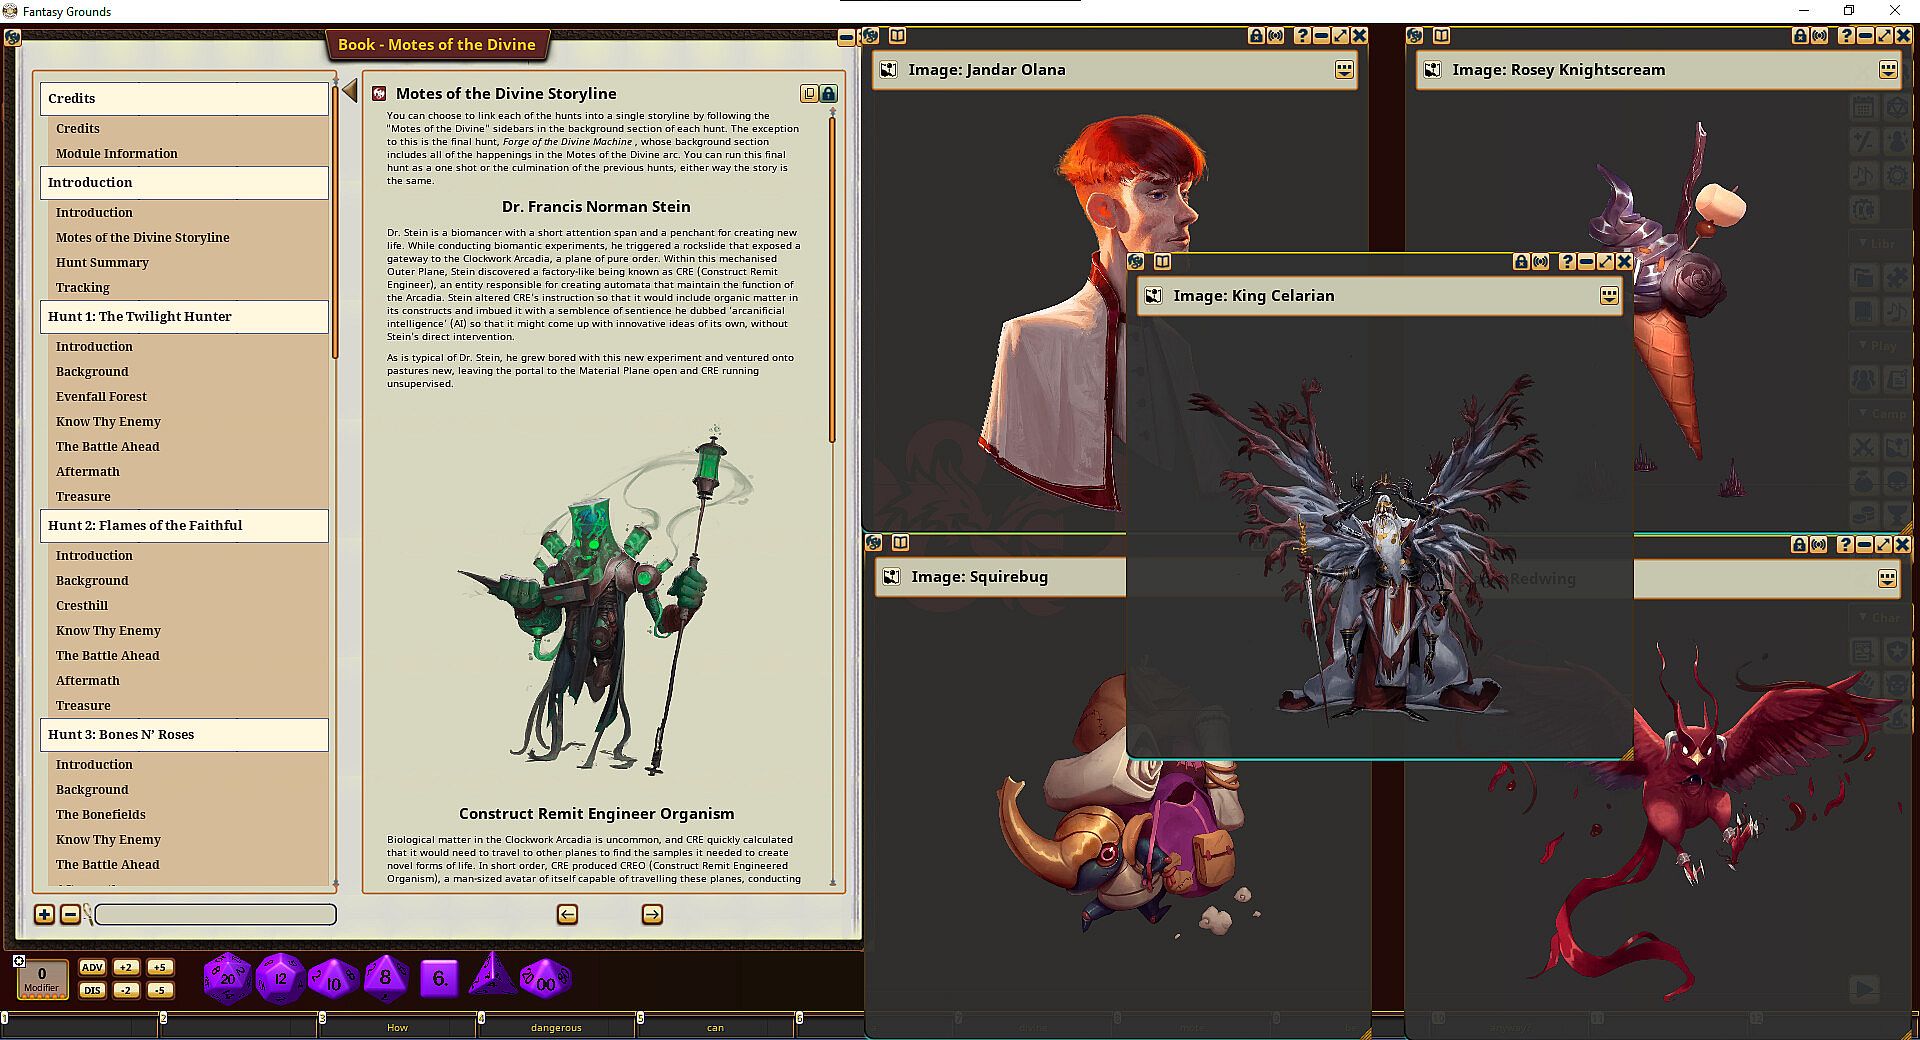
Task: Toggle the -2 modifier button
Action: click(x=126, y=990)
